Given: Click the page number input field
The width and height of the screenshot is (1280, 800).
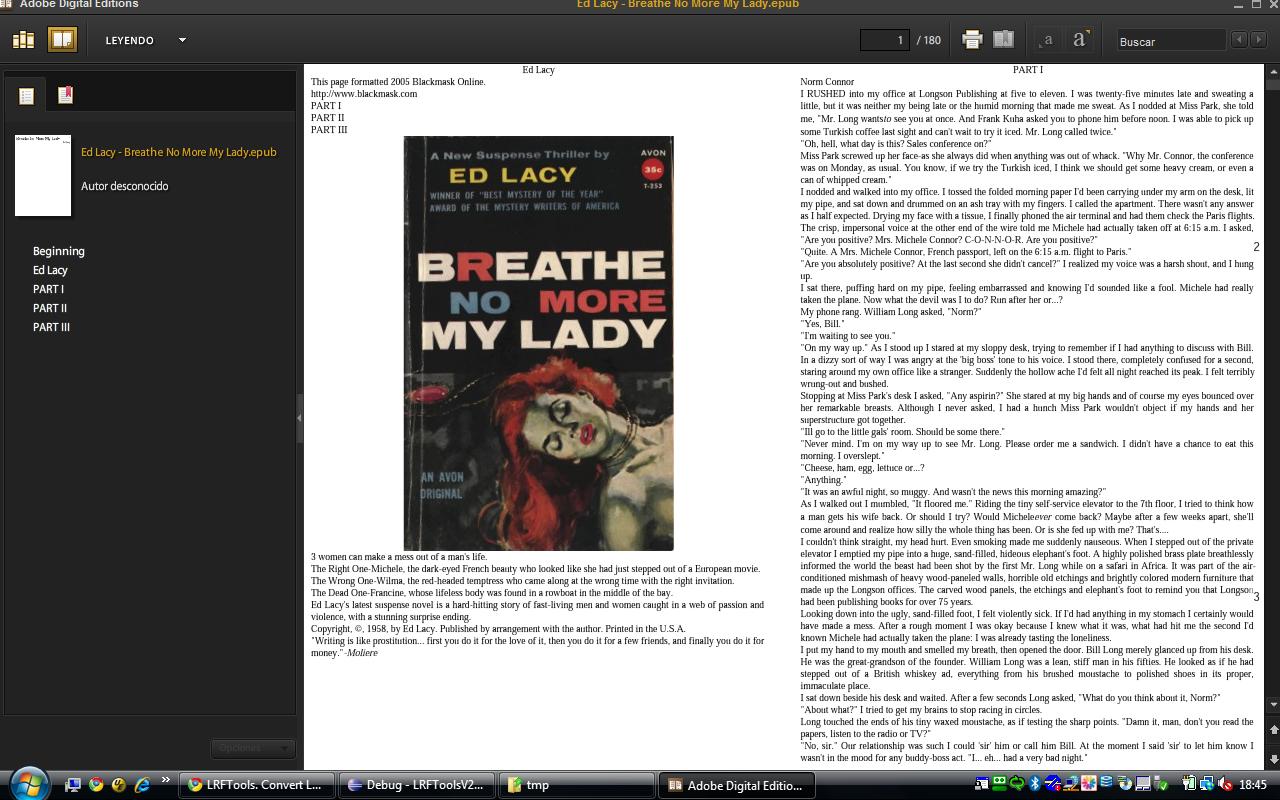Looking at the screenshot, I should tap(885, 40).
